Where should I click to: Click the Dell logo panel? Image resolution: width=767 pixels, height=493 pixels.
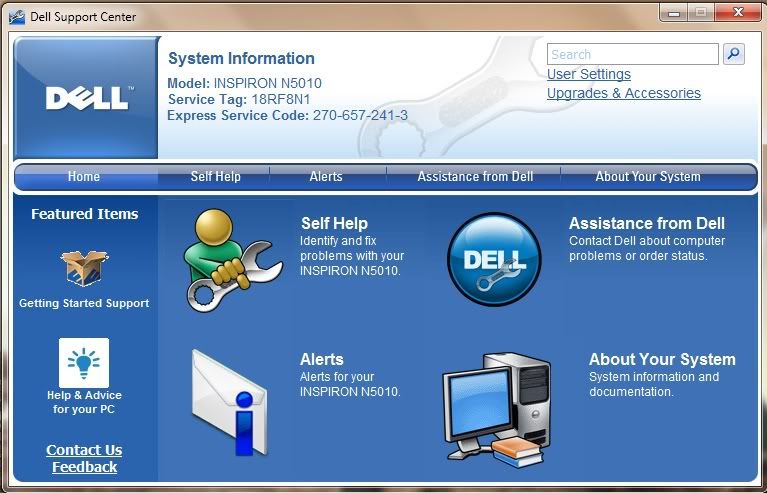coord(86,97)
